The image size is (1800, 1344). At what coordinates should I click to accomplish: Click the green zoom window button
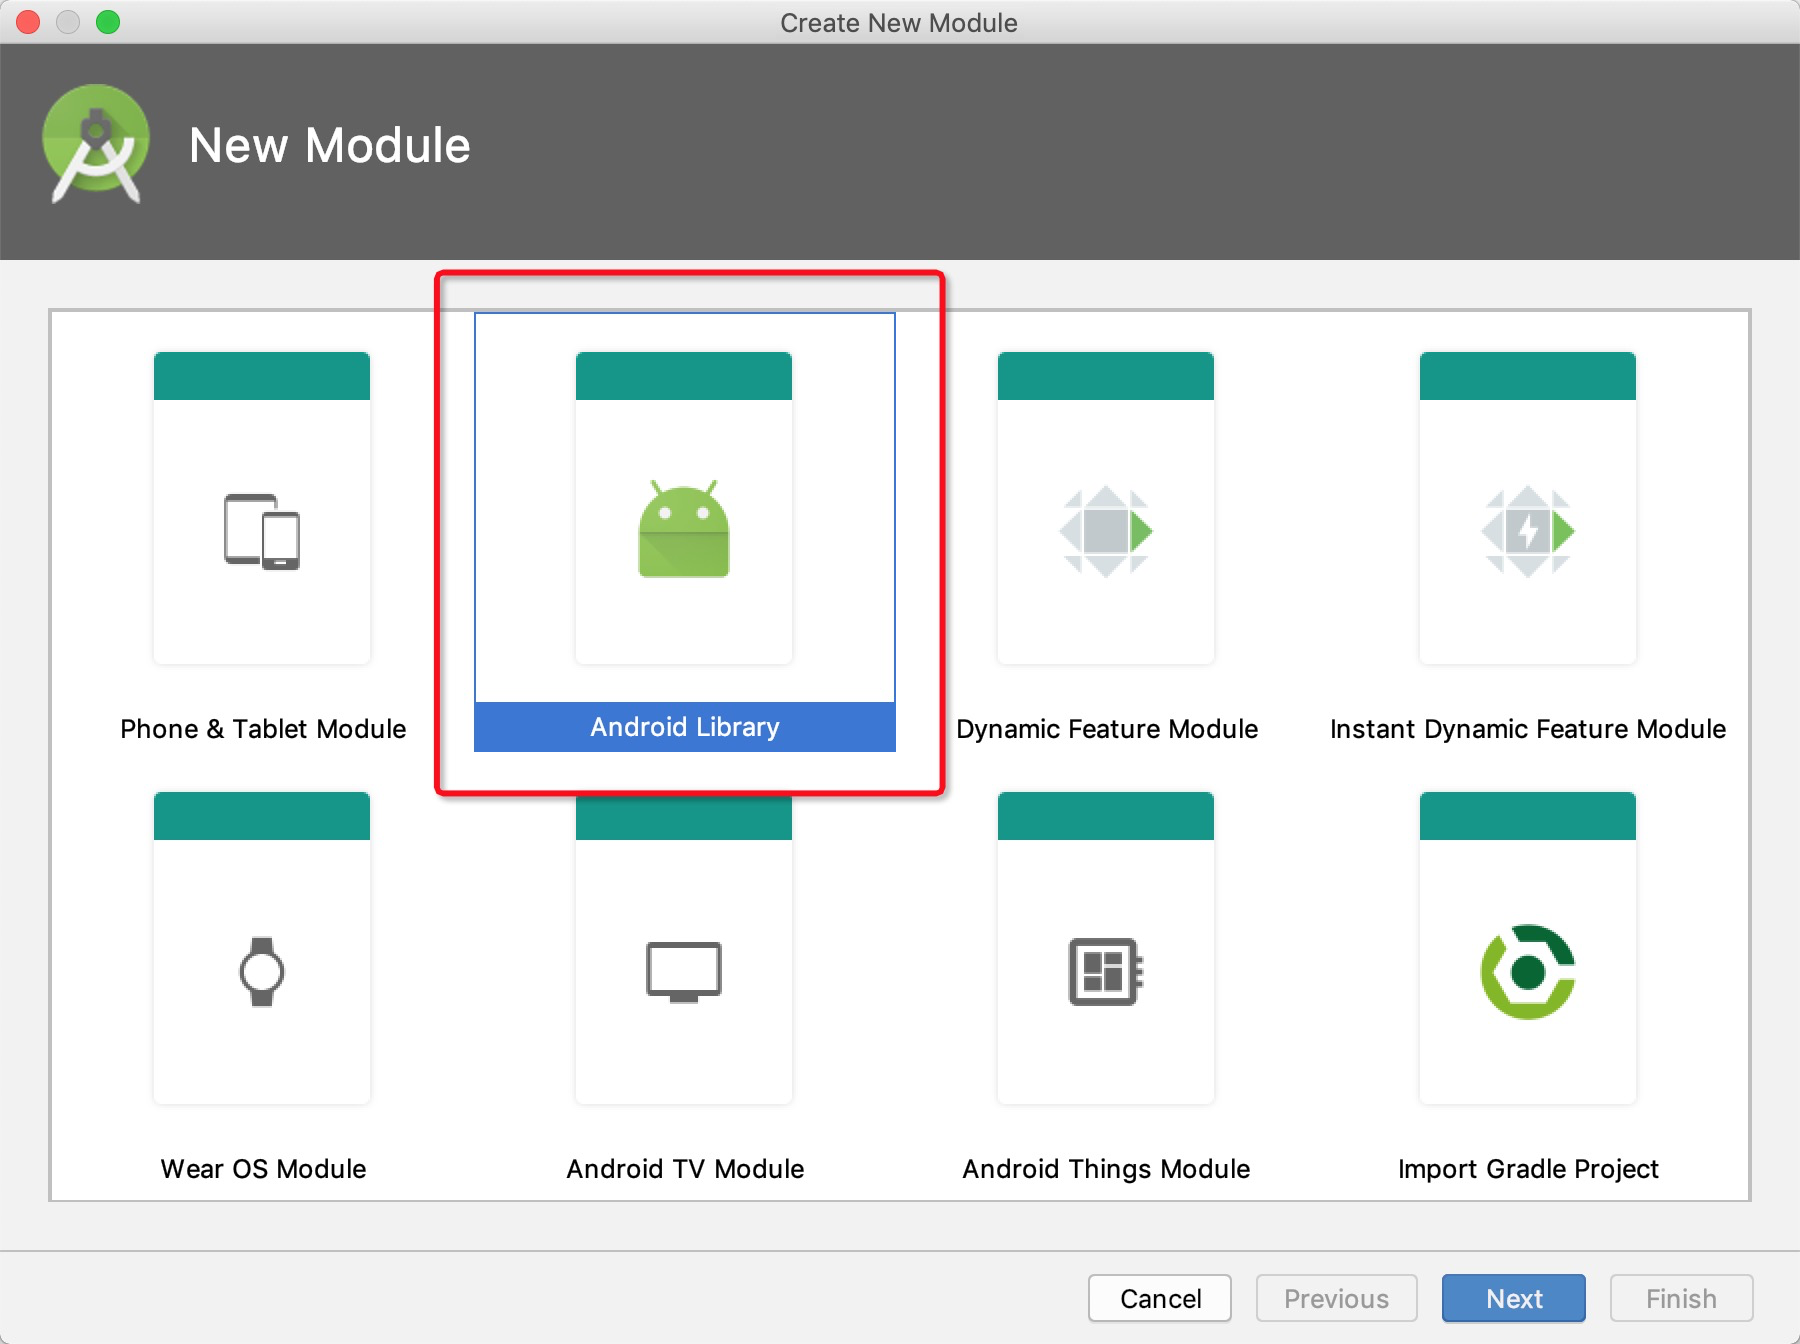pos(108,22)
